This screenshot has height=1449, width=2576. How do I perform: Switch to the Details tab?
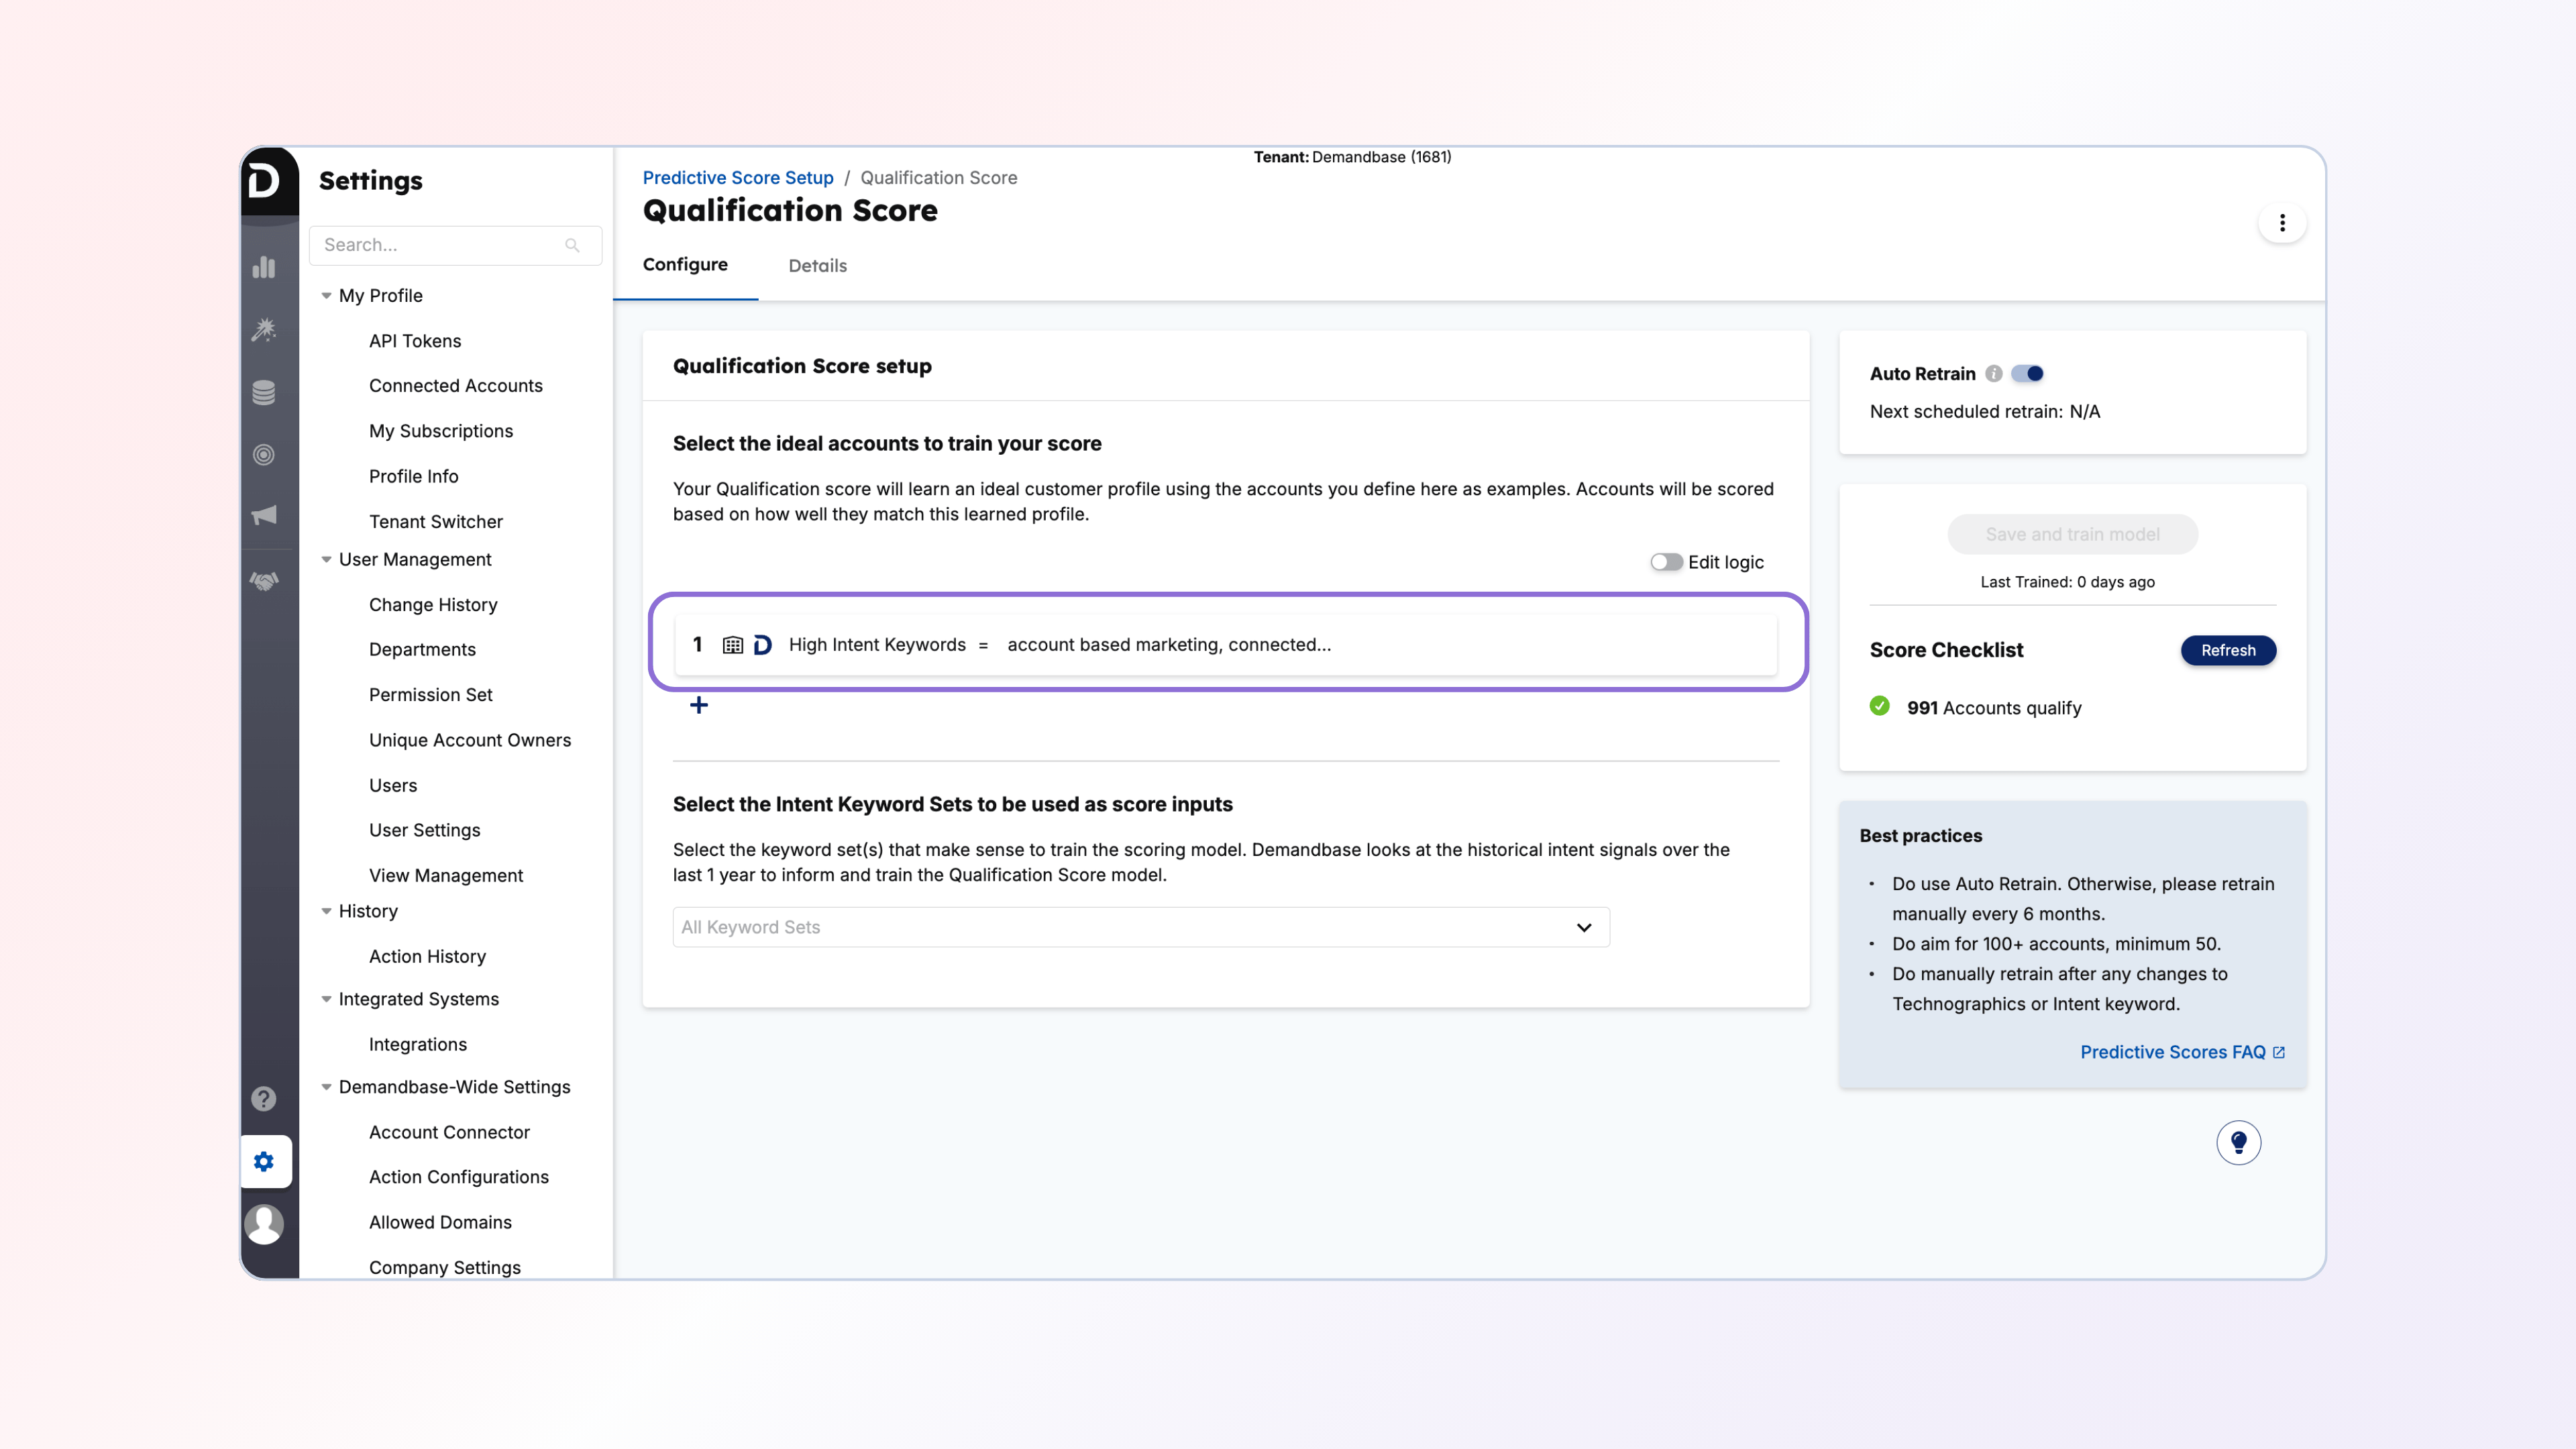point(817,266)
